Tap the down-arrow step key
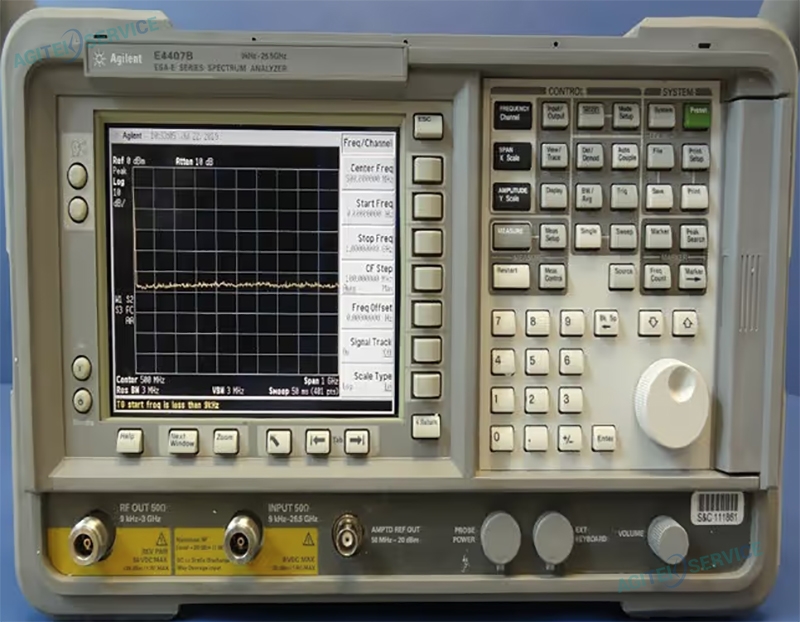This screenshot has height=622, width=800. [652, 322]
